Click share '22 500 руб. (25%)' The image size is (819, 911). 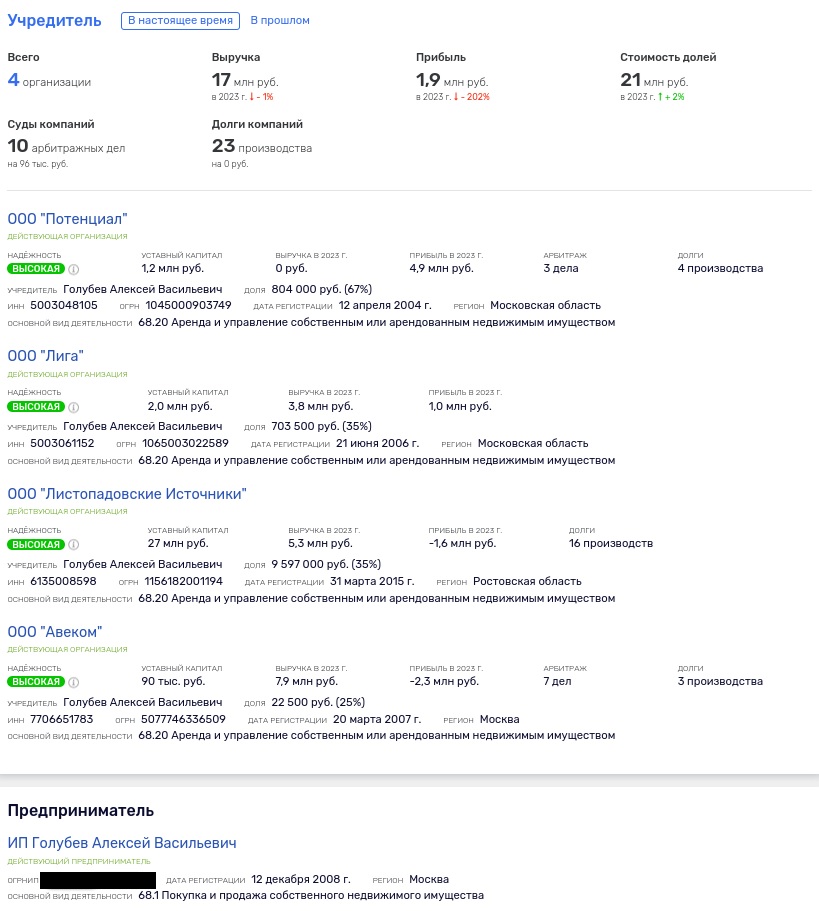tap(318, 702)
